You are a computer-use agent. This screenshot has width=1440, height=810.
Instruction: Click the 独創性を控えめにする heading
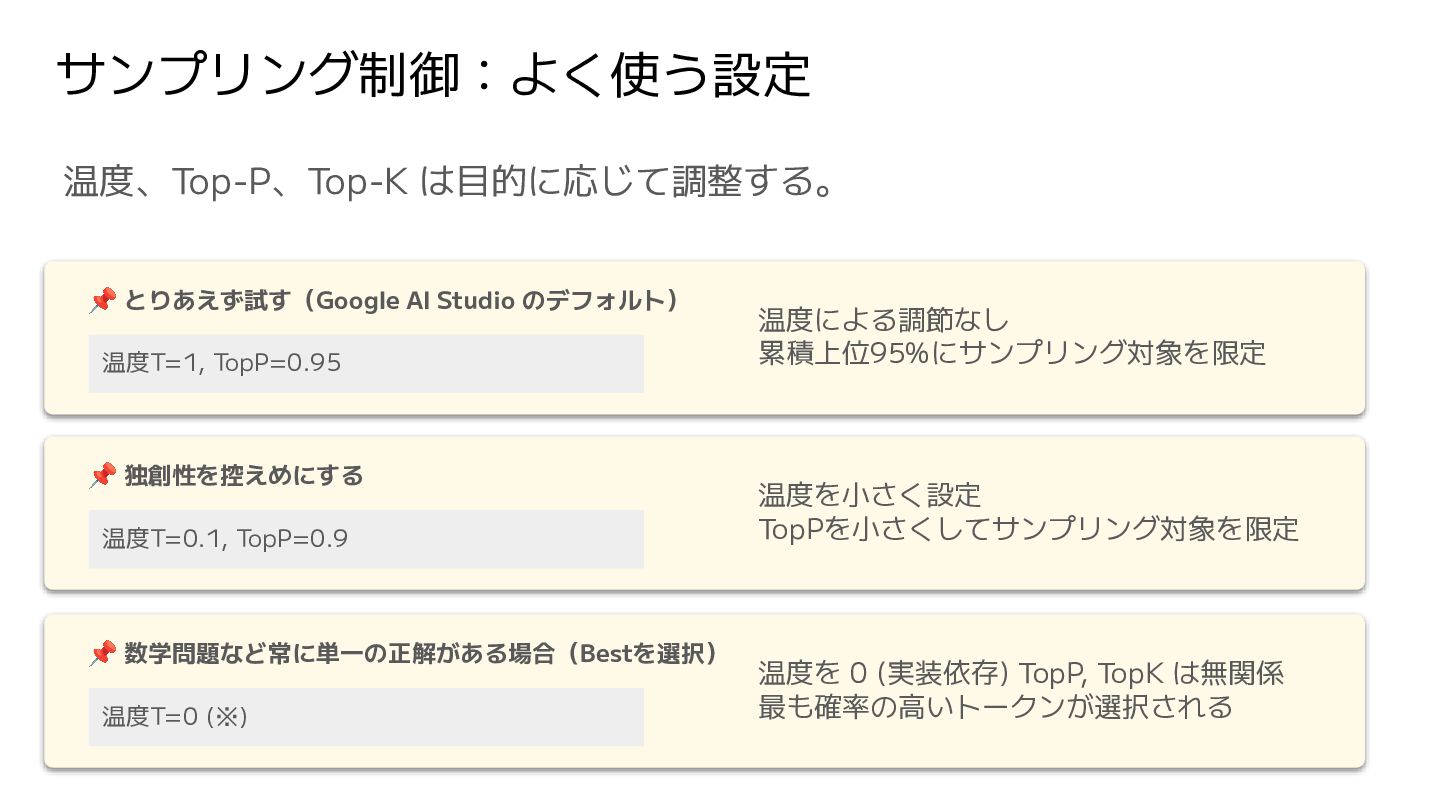pyautogui.click(x=244, y=476)
